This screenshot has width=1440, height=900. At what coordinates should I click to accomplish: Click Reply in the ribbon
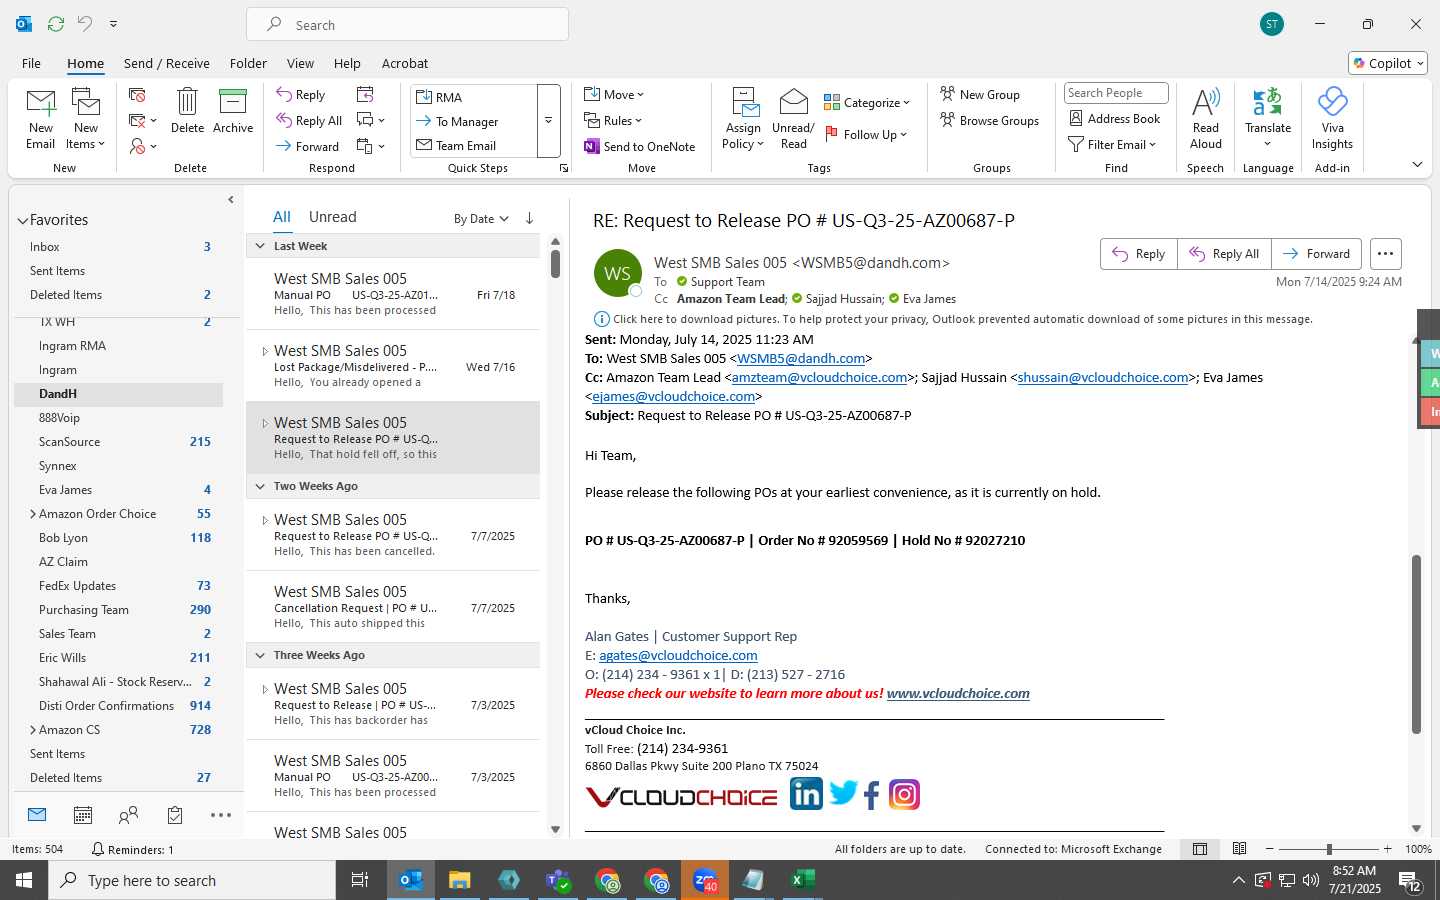301,95
